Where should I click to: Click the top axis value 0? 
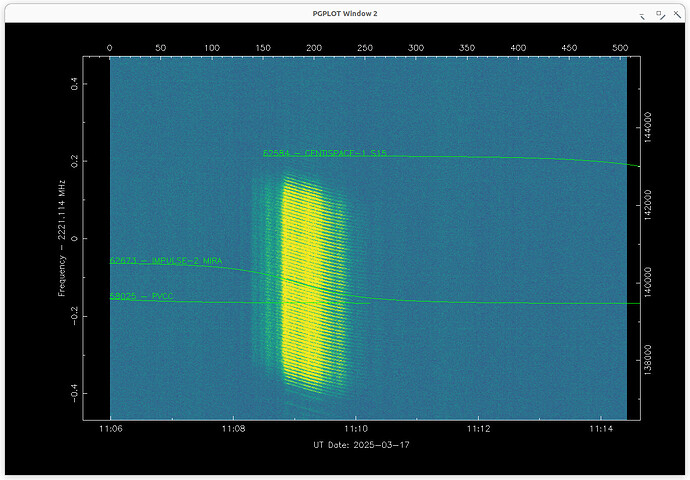[x=110, y=48]
